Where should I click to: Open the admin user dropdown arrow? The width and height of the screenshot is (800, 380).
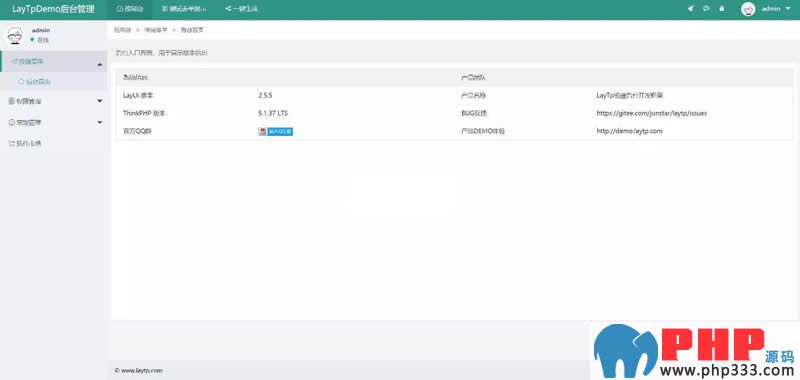click(788, 9)
